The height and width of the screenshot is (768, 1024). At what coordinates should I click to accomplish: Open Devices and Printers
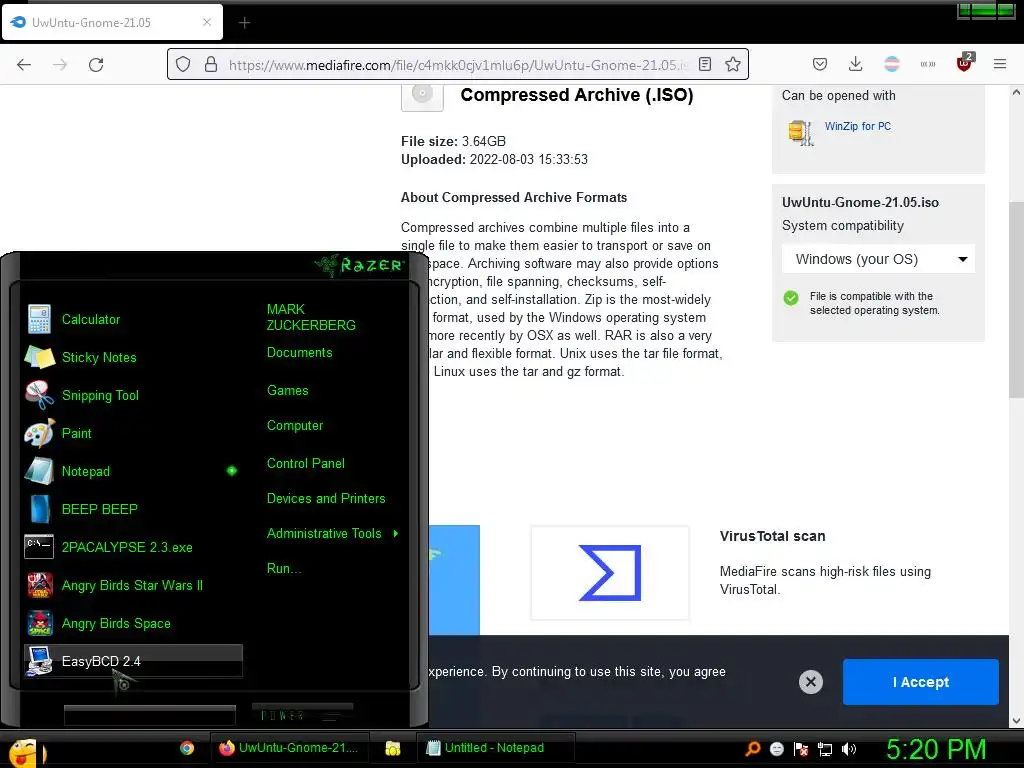(326, 499)
